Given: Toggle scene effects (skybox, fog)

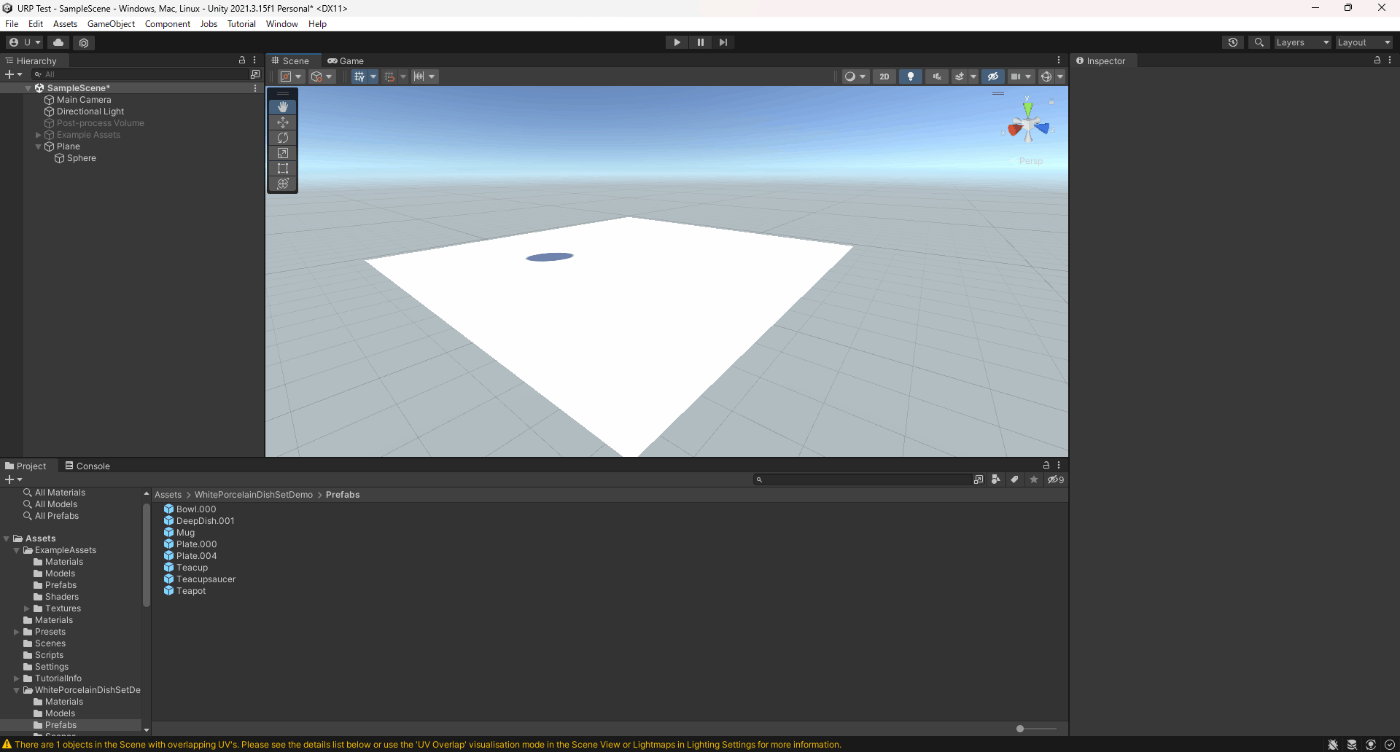Looking at the screenshot, I should [959, 76].
